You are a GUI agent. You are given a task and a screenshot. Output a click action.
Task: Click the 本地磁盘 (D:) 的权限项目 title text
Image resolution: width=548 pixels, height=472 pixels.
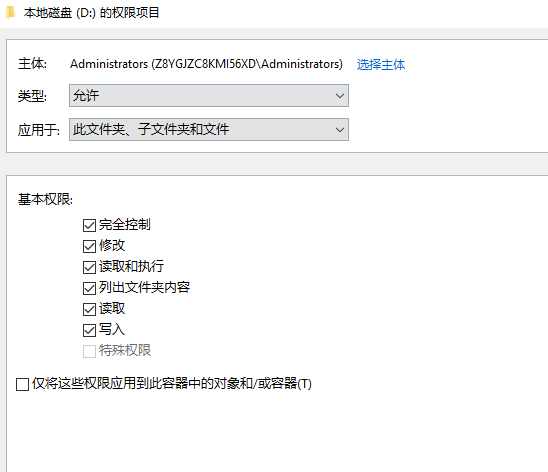point(92,13)
